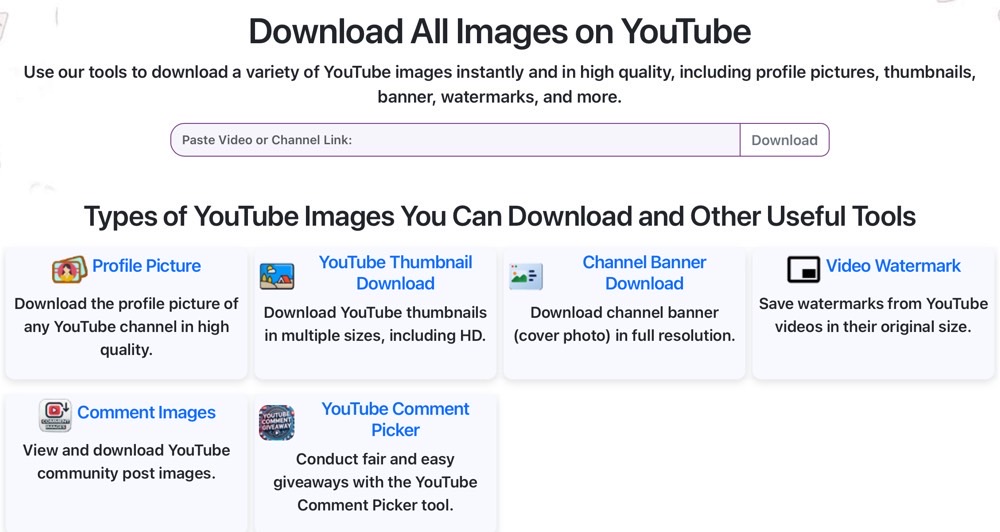Click the save watermarks description text
Image resolution: width=1000 pixels, height=532 pixels.
pyautogui.click(x=873, y=315)
